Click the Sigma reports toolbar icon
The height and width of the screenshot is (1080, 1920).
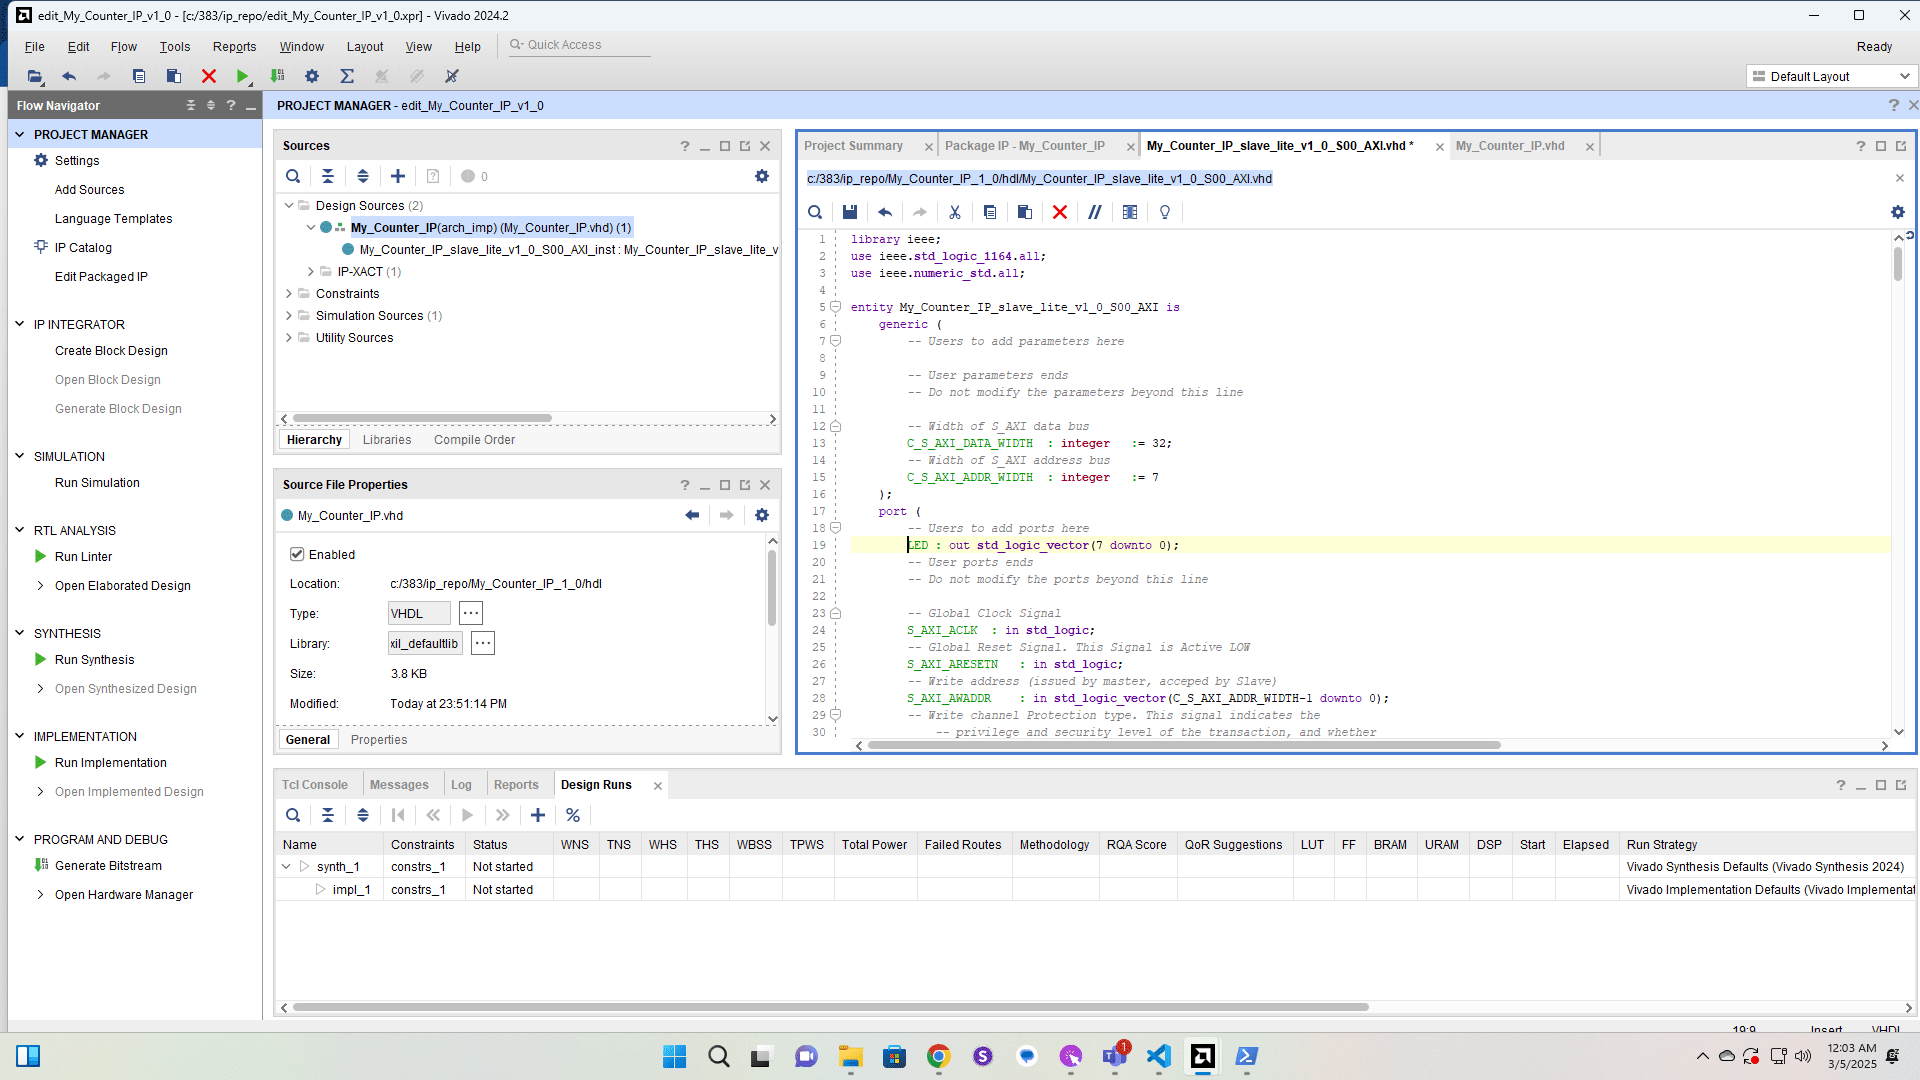pos(347,76)
